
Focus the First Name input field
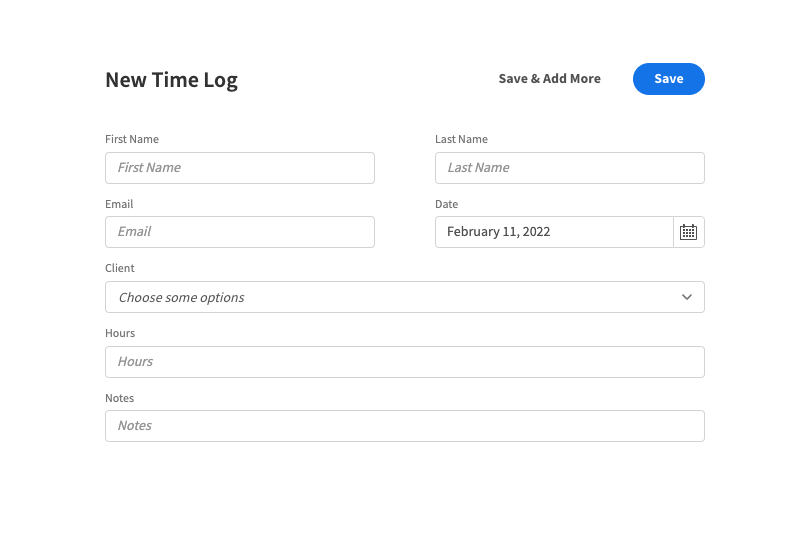point(240,168)
